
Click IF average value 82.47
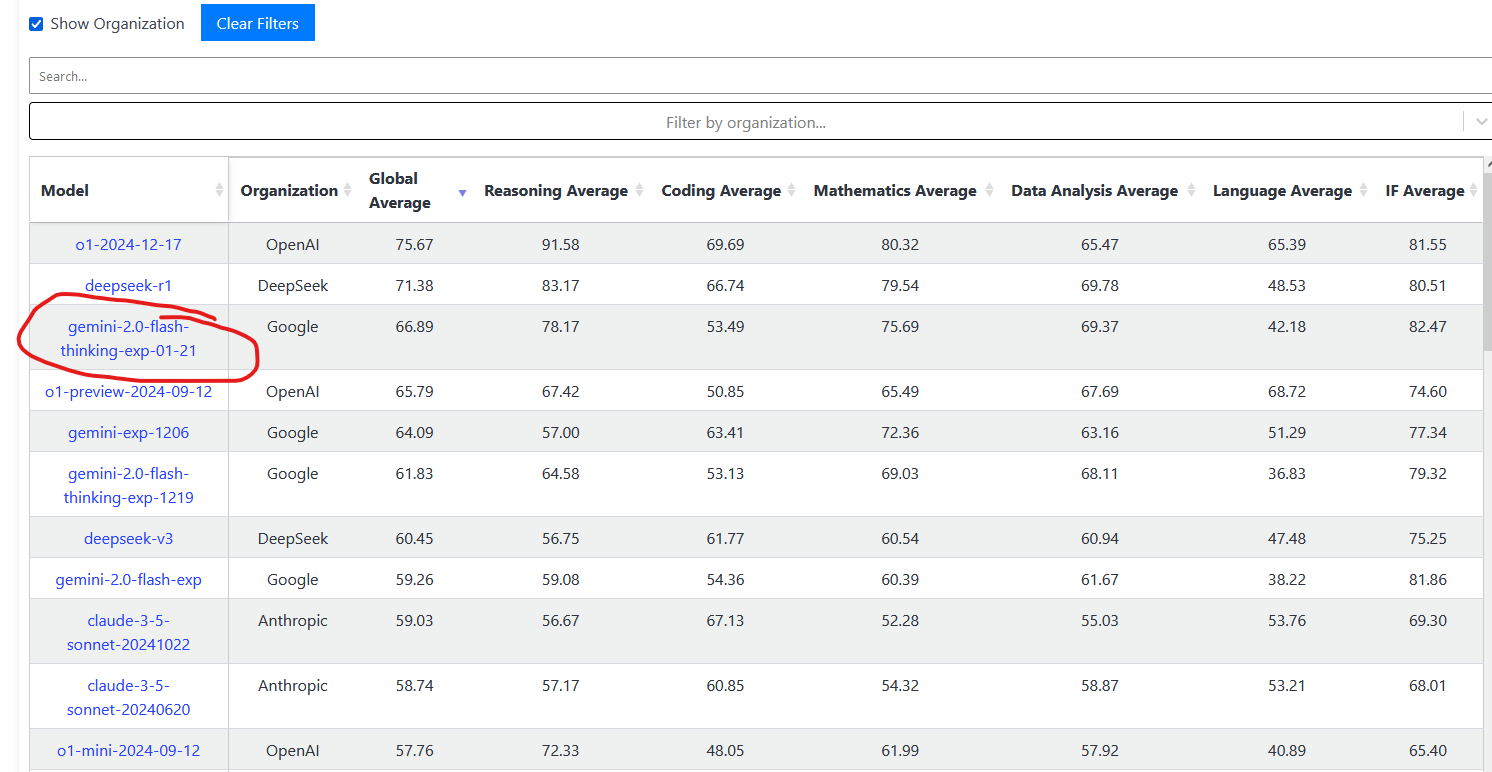pyautogui.click(x=1428, y=326)
